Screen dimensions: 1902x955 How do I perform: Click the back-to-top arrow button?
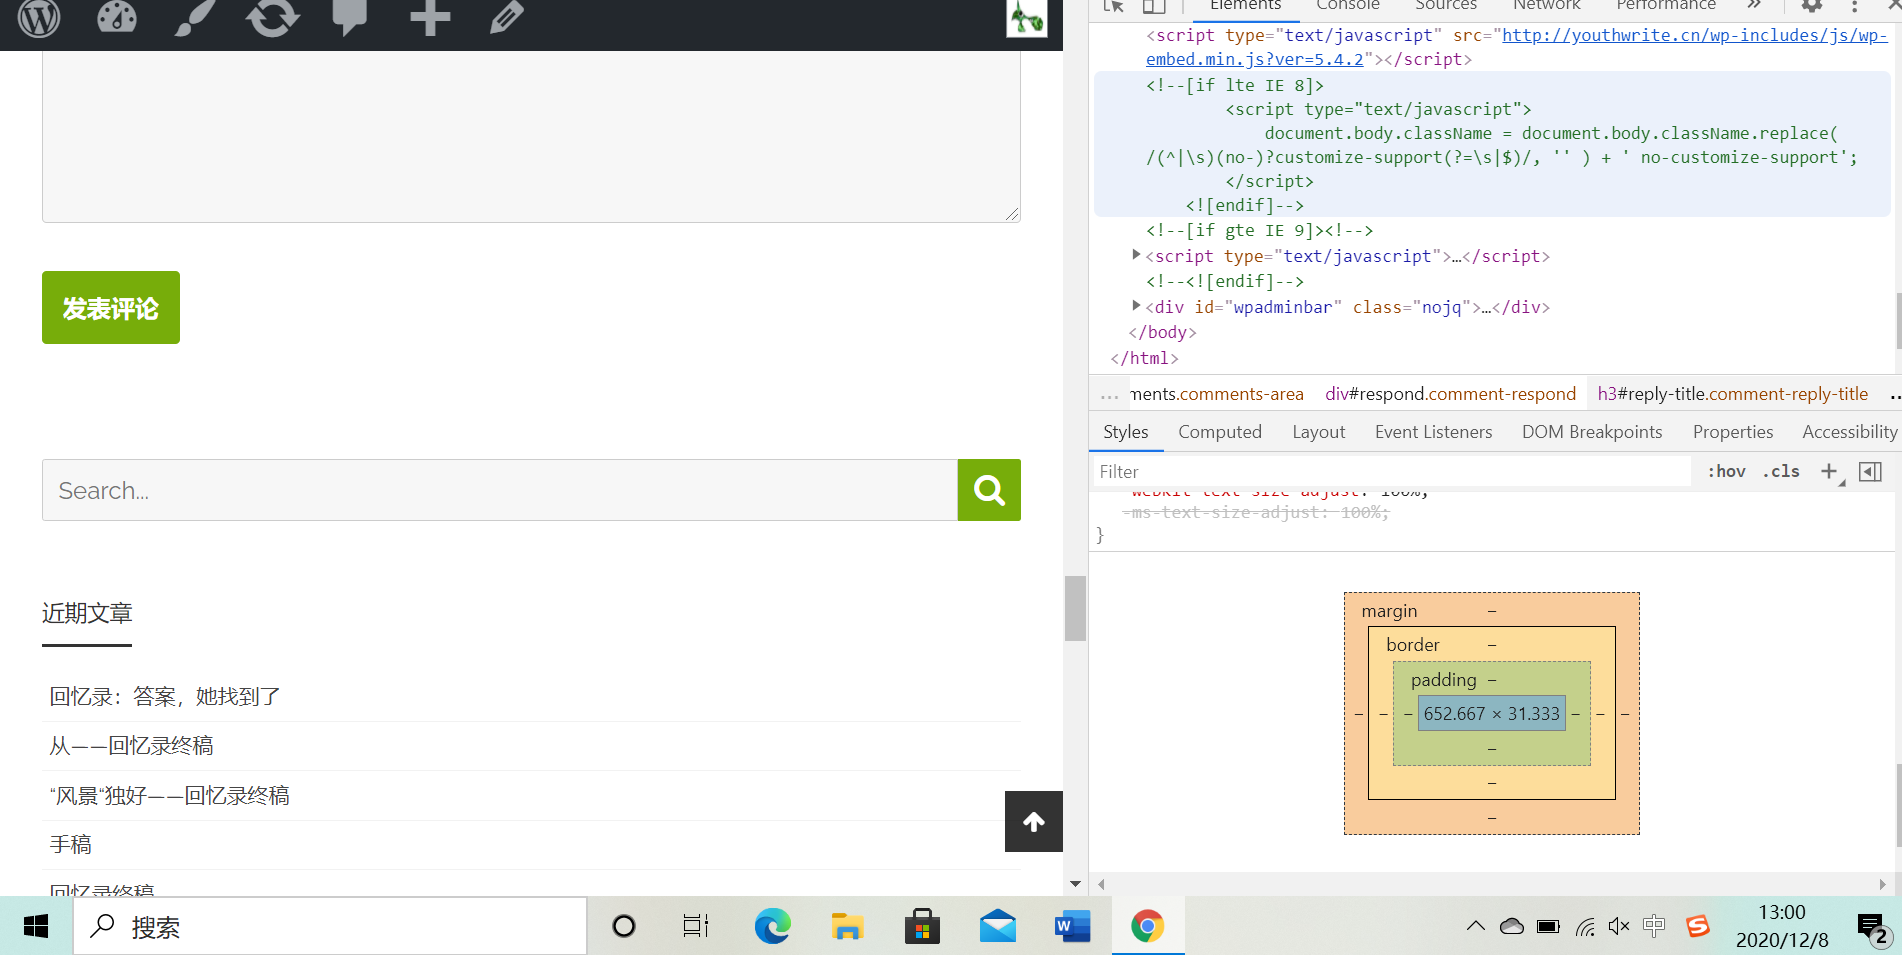pos(1034,821)
